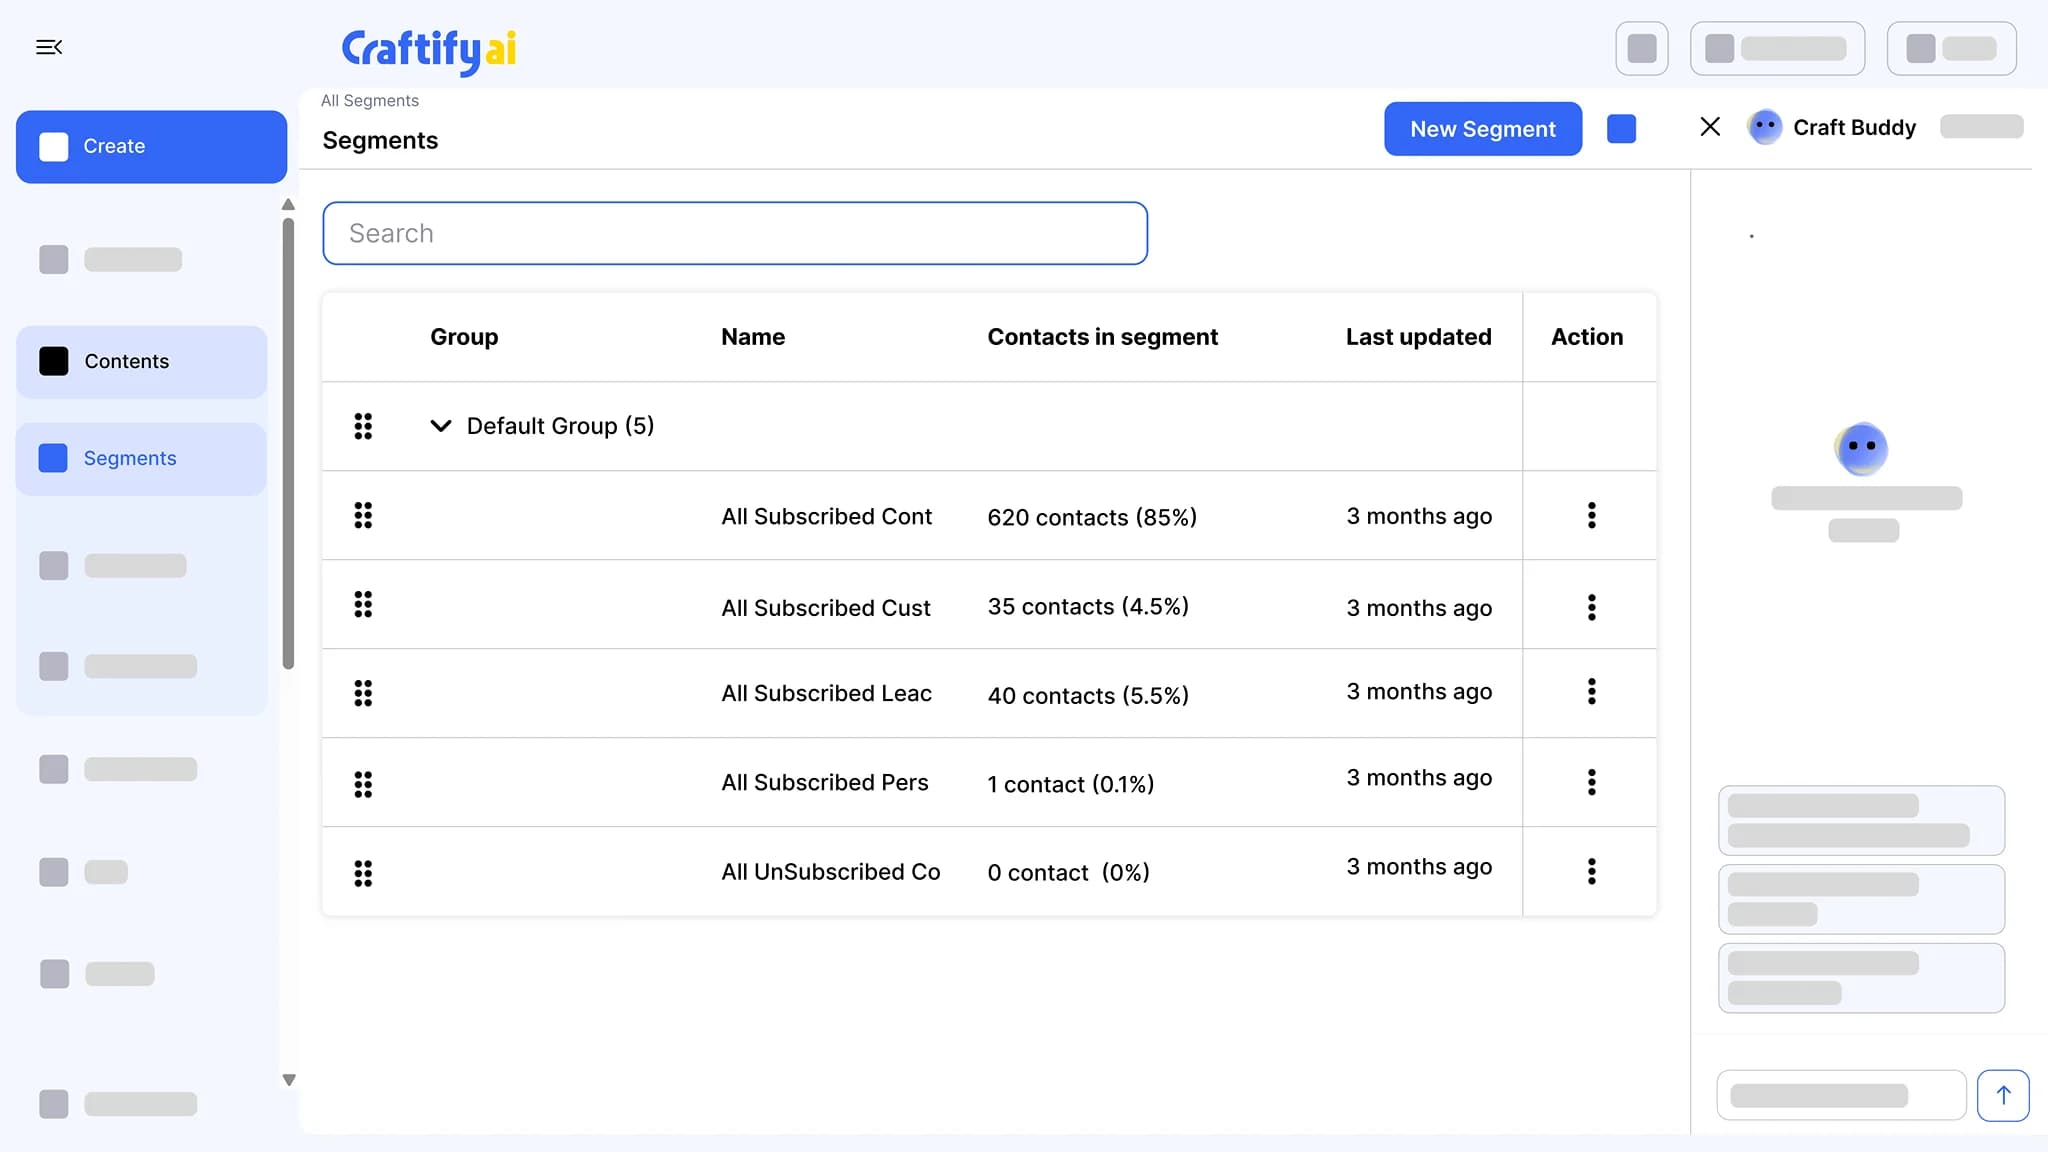Open the All UnSubscribed Co segment name
The height and width of the screenshot is (1152, 2048).
tap(830, 872)
